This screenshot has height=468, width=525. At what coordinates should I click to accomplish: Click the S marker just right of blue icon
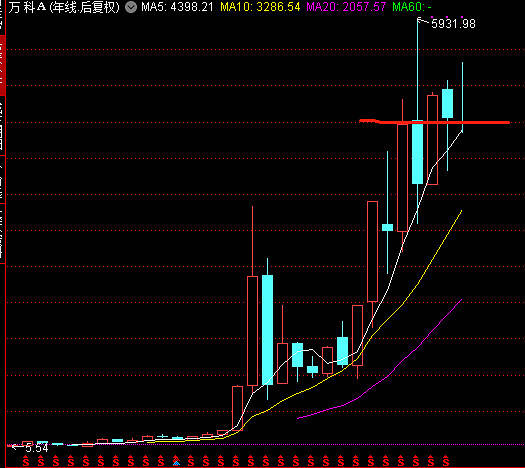[x=191, y=461]
